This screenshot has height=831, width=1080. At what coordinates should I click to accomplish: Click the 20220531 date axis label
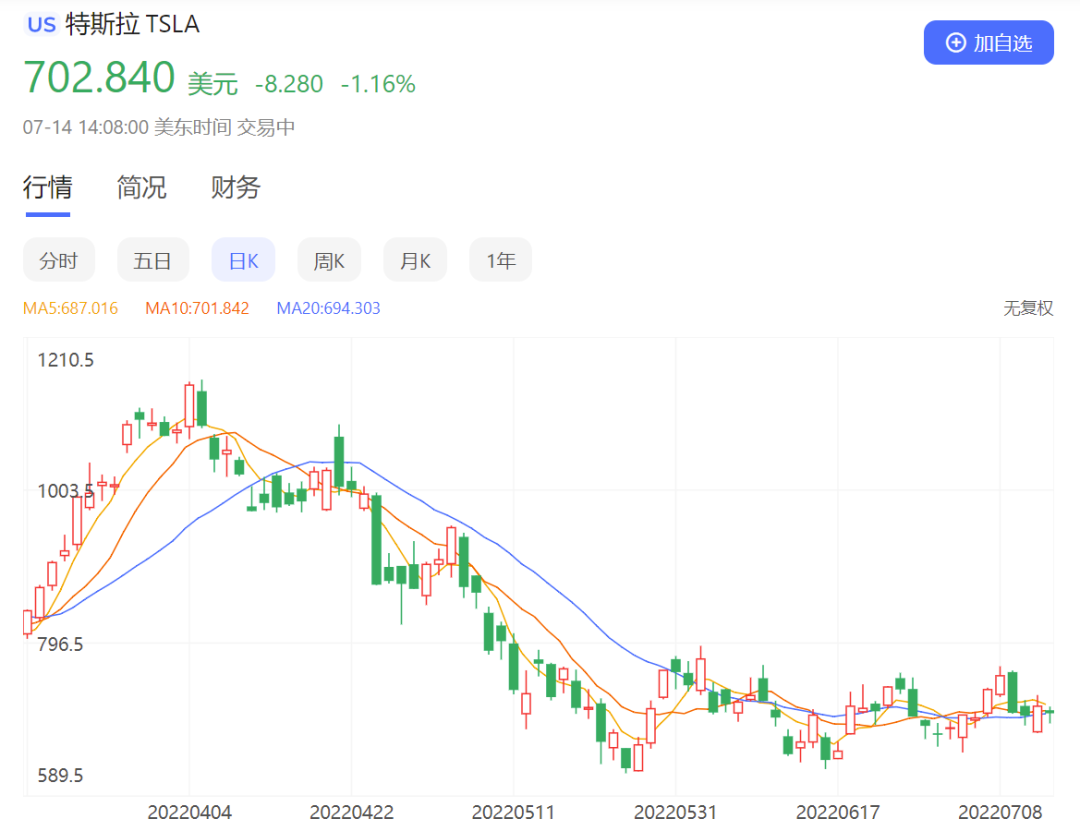tap(675, 812)
